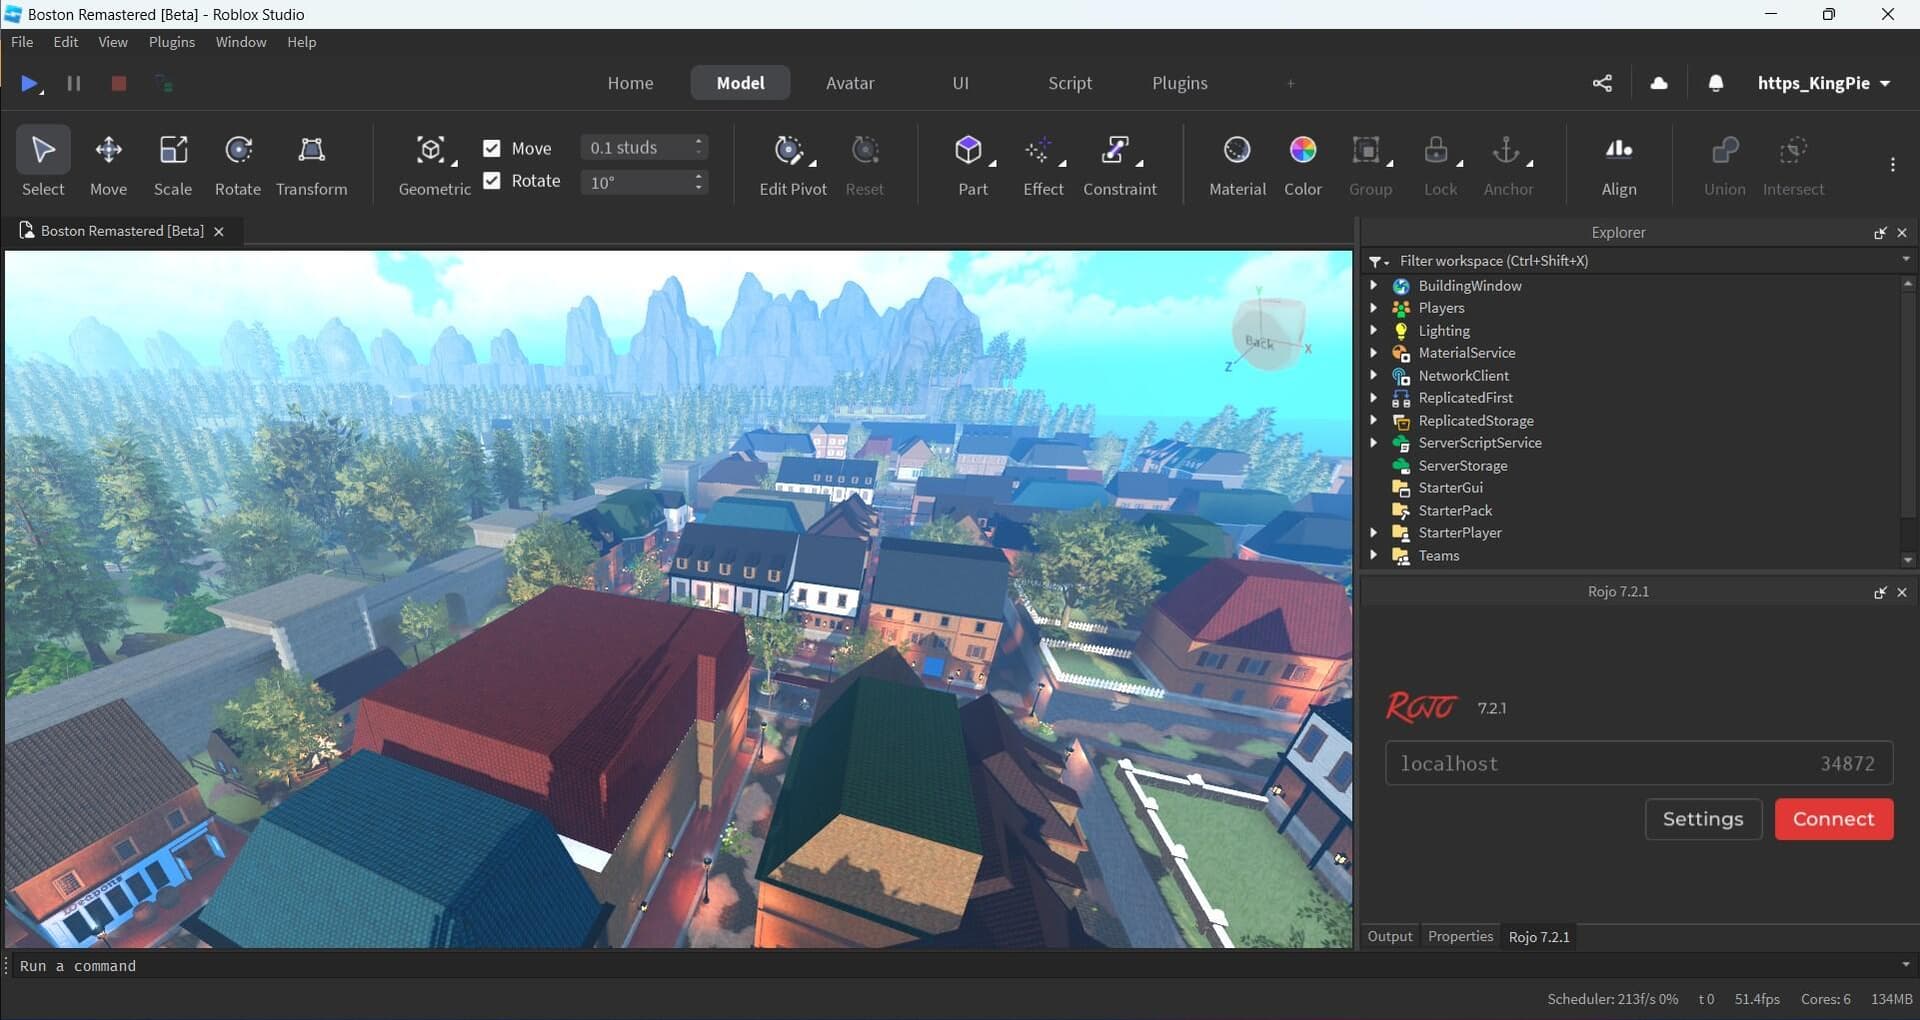The image size is (1920, 1020).
Task: Open the Edit menu
Action: tap(66, 42)
